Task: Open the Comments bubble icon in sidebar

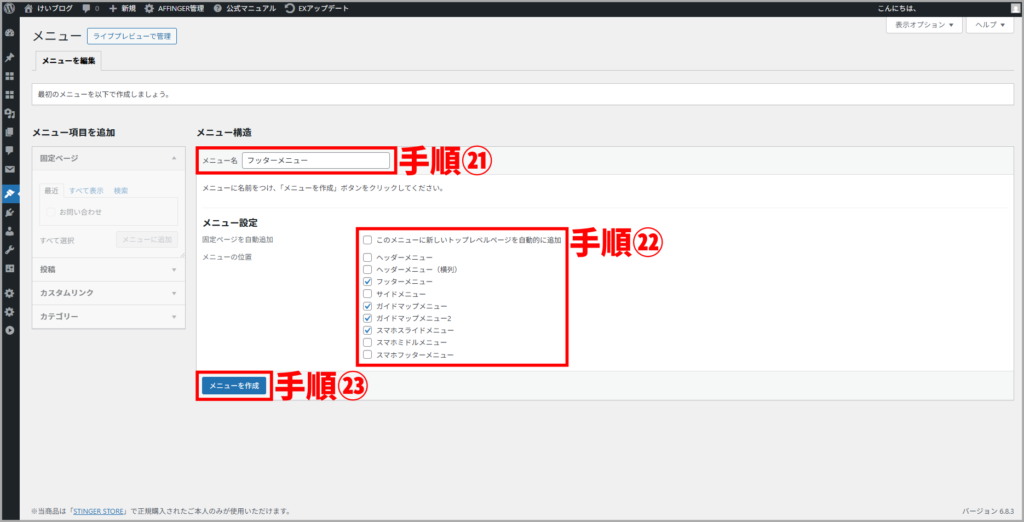Action: tap(9, 150)
